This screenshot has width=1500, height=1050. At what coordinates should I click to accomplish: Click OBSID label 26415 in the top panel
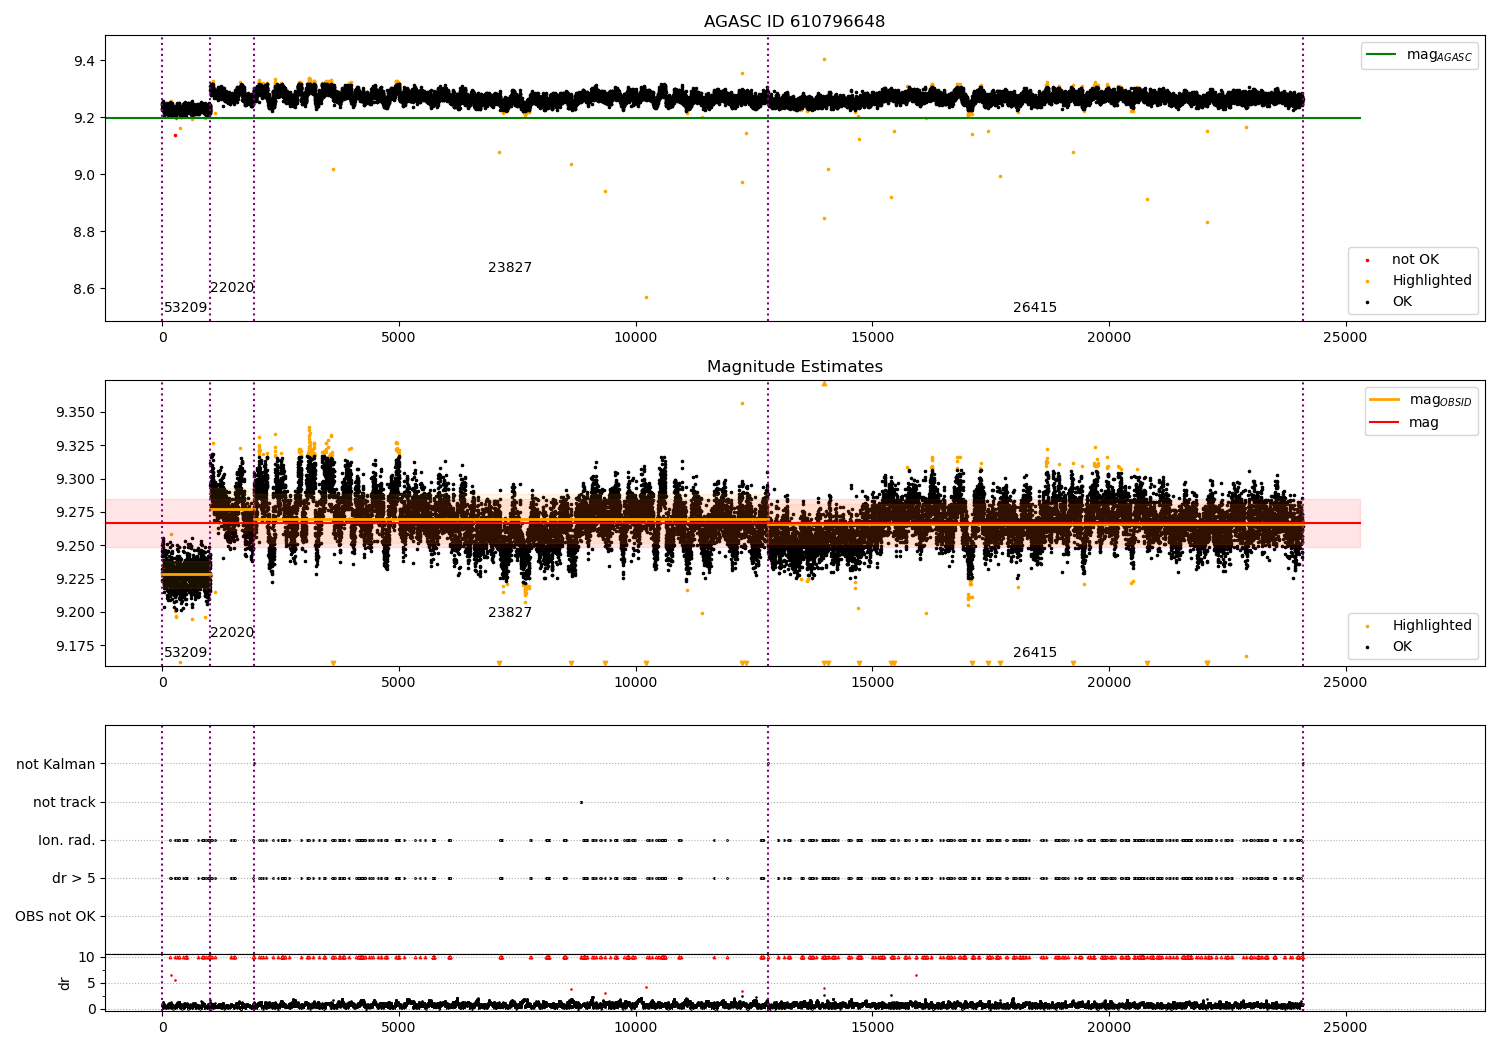point(1035,308)
